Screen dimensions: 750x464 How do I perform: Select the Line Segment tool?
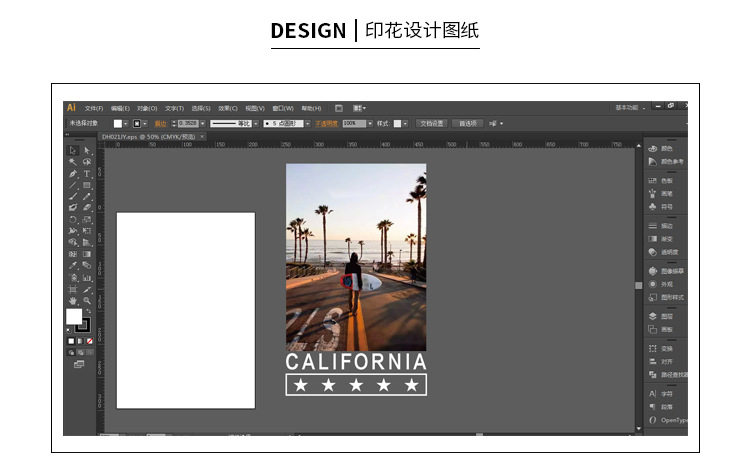pyautogui.click(x=73, y=185)
